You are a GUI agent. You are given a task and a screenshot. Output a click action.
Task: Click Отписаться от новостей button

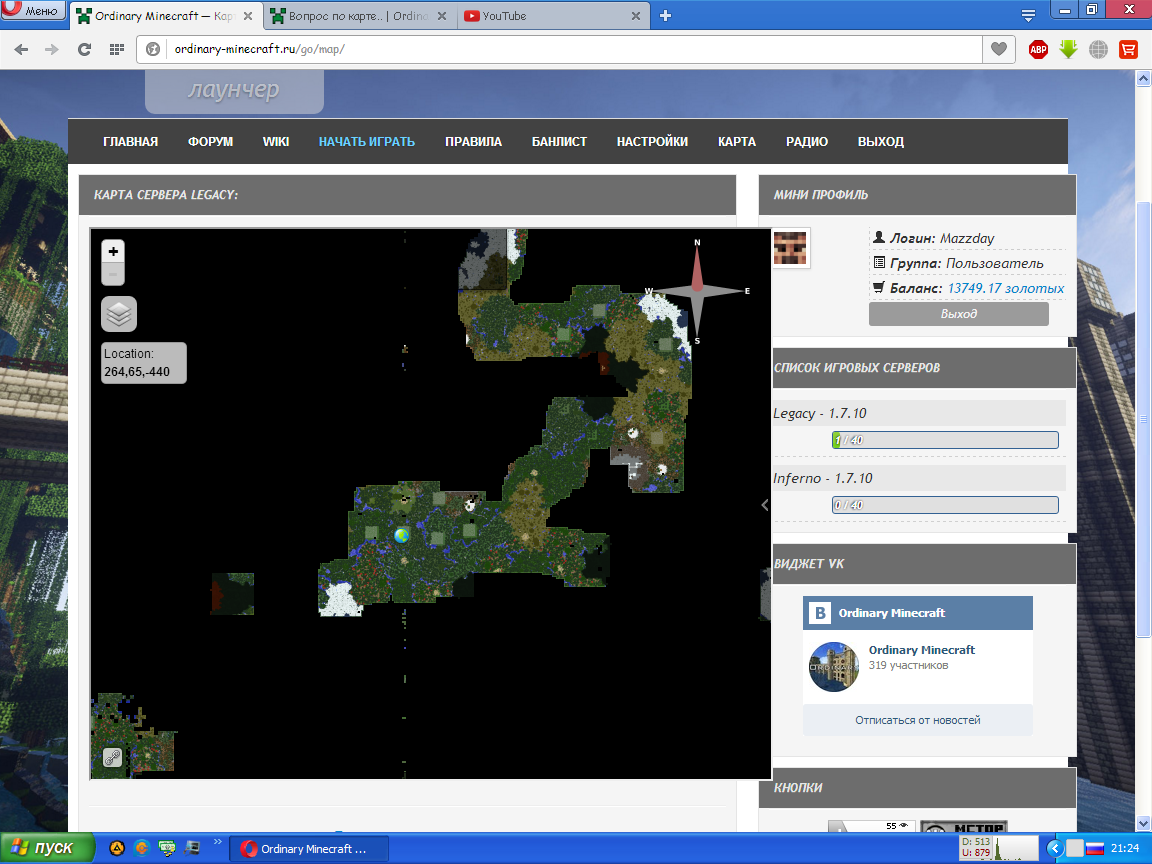(x=918, y=720)
